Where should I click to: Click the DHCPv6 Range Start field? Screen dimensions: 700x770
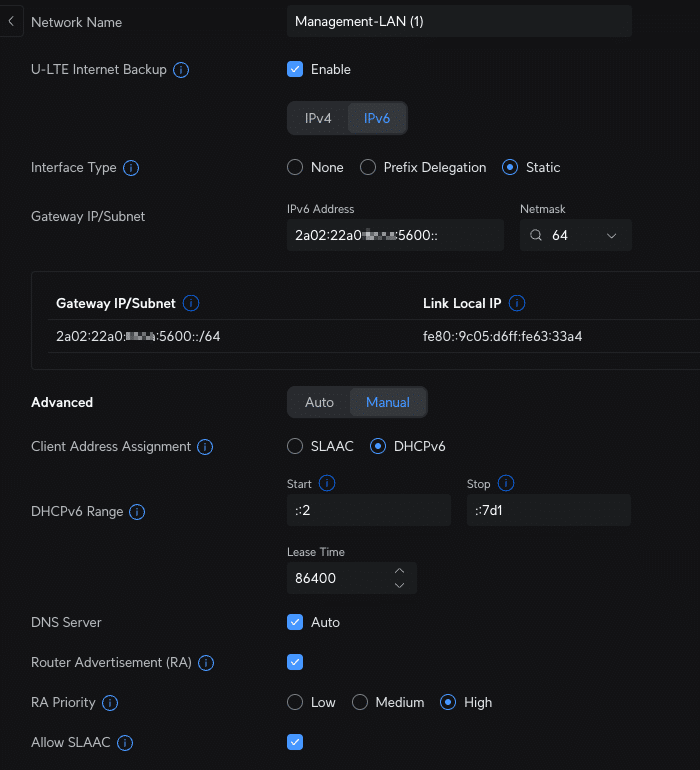point(368,510)
